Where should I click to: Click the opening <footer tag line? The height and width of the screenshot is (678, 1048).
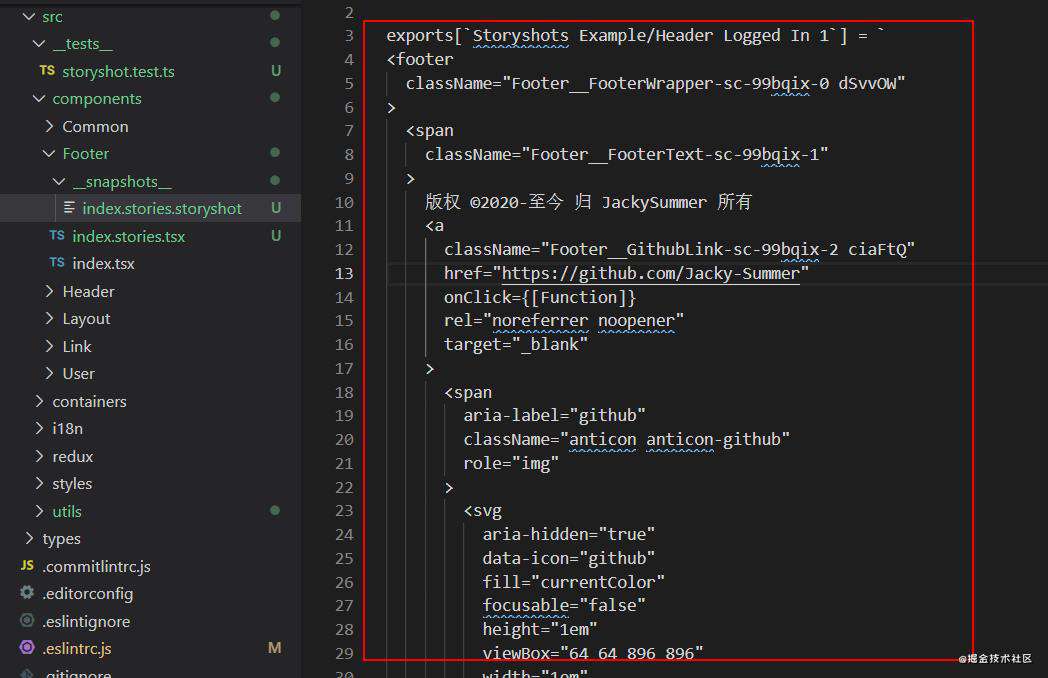coord(420,60)
